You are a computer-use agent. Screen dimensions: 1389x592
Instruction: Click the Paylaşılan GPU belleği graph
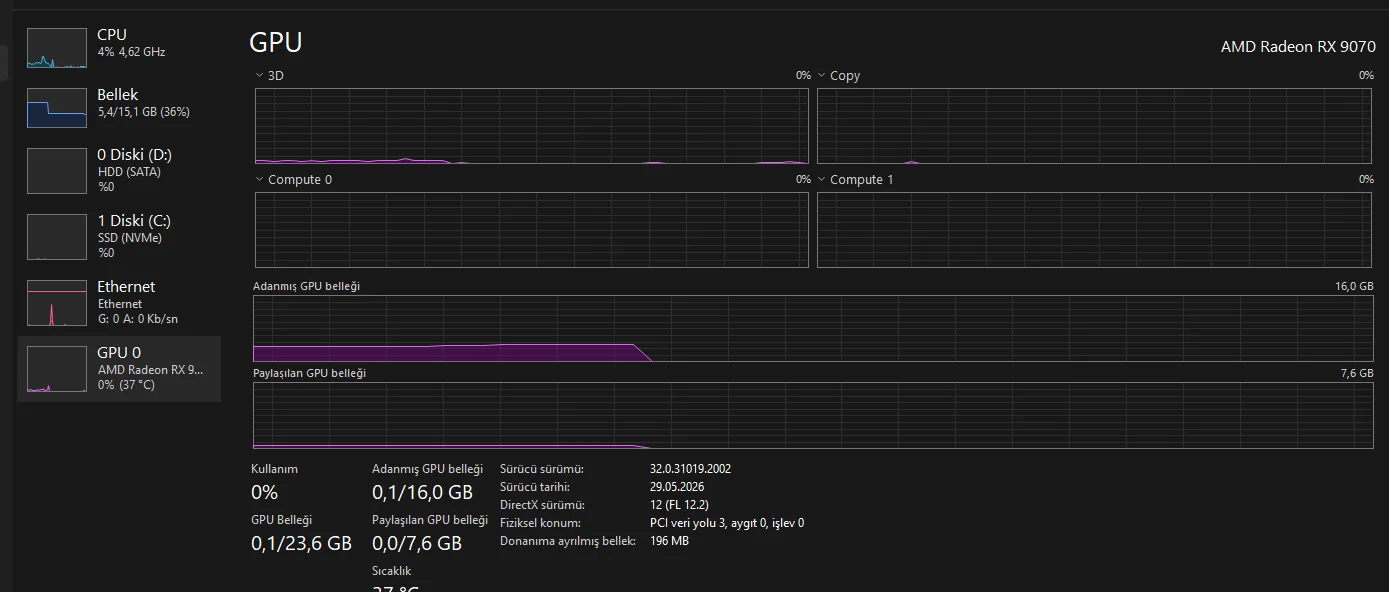click(x=814, y=415)
